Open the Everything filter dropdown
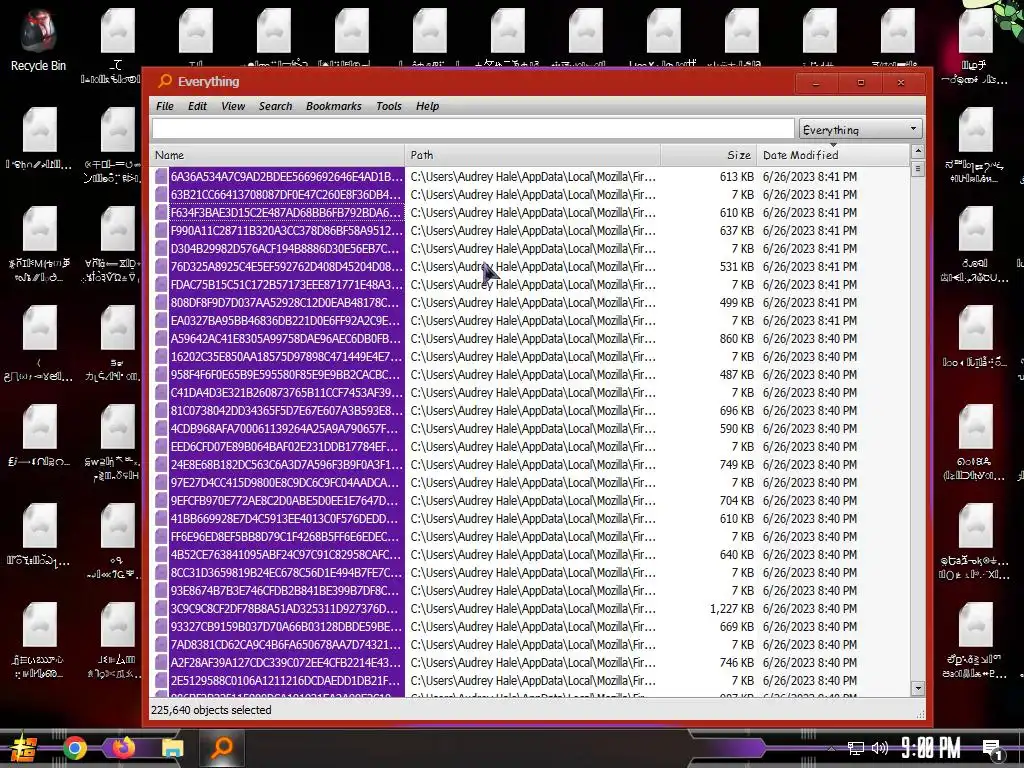This screenshot has width=1024, height=768. click(861, 129)
